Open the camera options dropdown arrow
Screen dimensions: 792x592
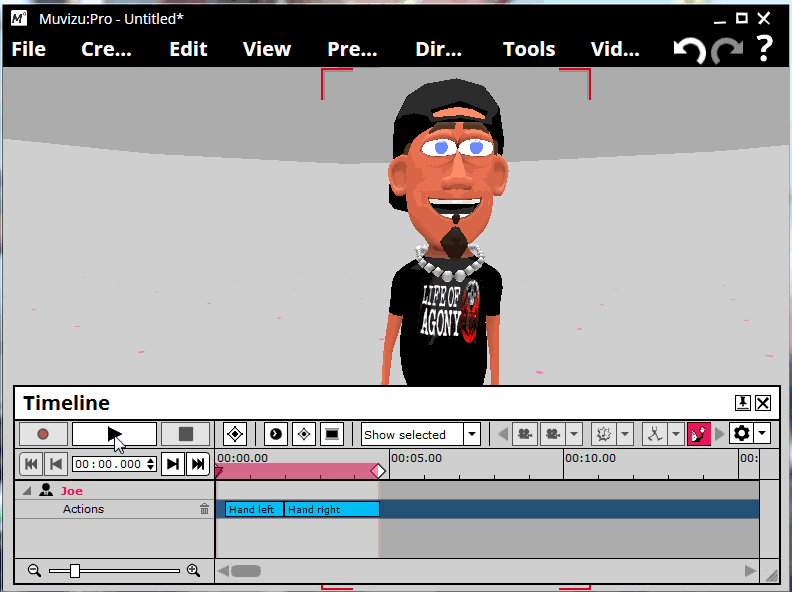click(574, 434)
